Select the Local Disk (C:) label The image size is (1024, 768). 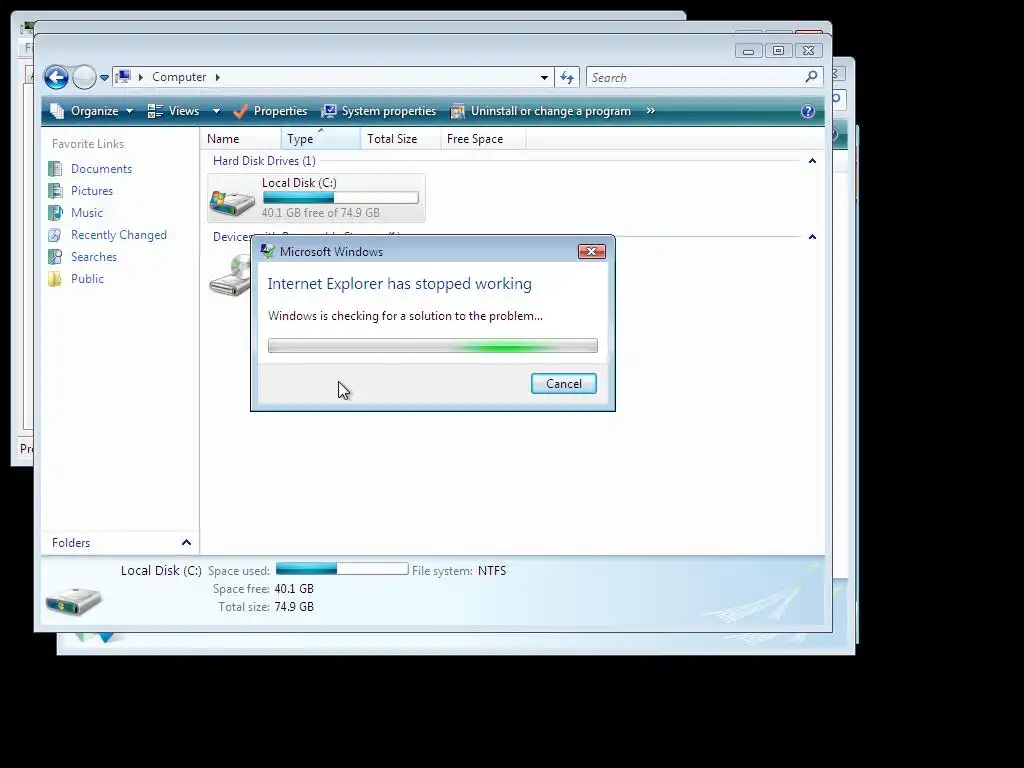[x=299, y=183]
